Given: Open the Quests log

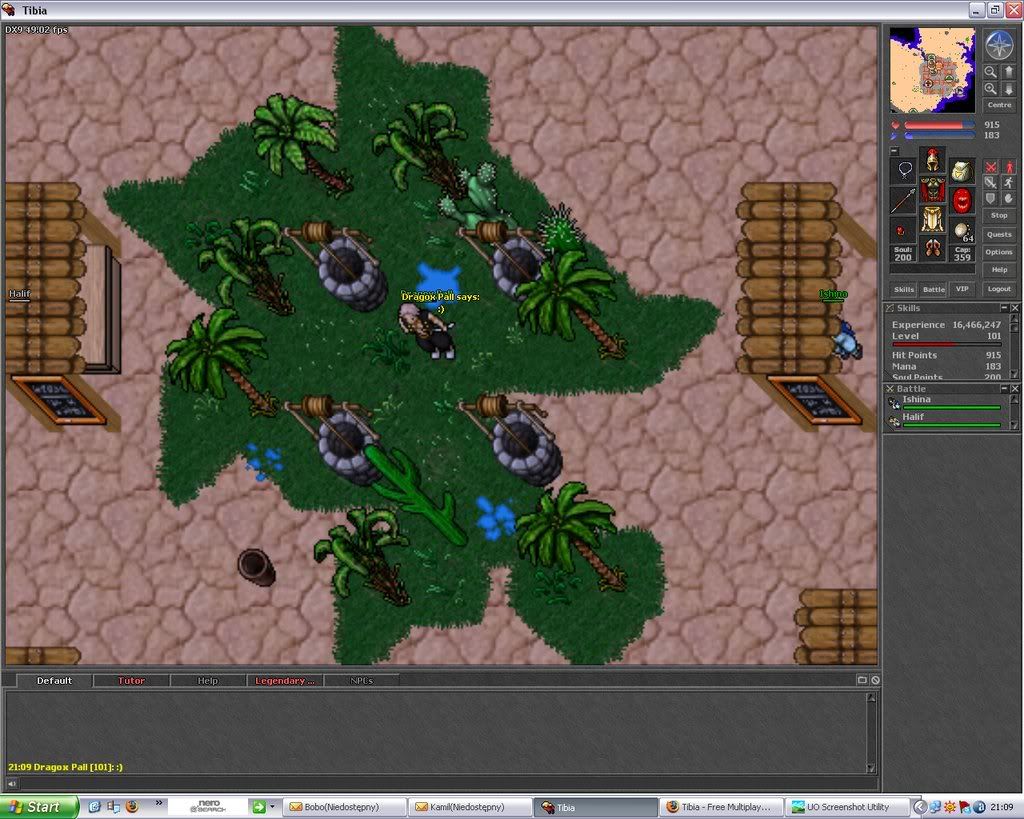Looking at the screenshot, I should (x=999, y=234).
